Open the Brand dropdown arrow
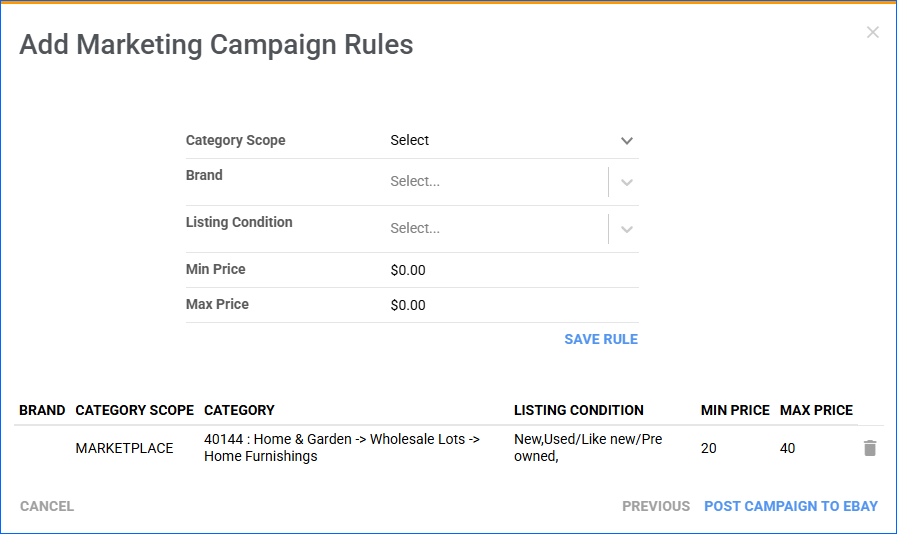The height and width of the screenshot is (534, 897). [x=626, y=182]
